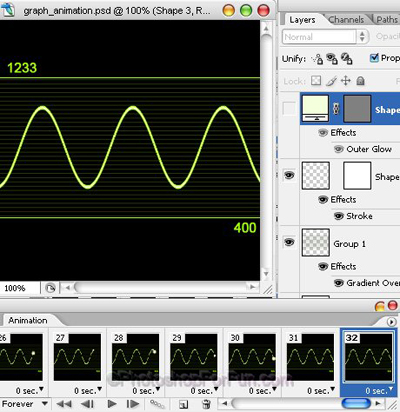
Task: Click the unify layer visibility icon
Action: click(332, 59)
